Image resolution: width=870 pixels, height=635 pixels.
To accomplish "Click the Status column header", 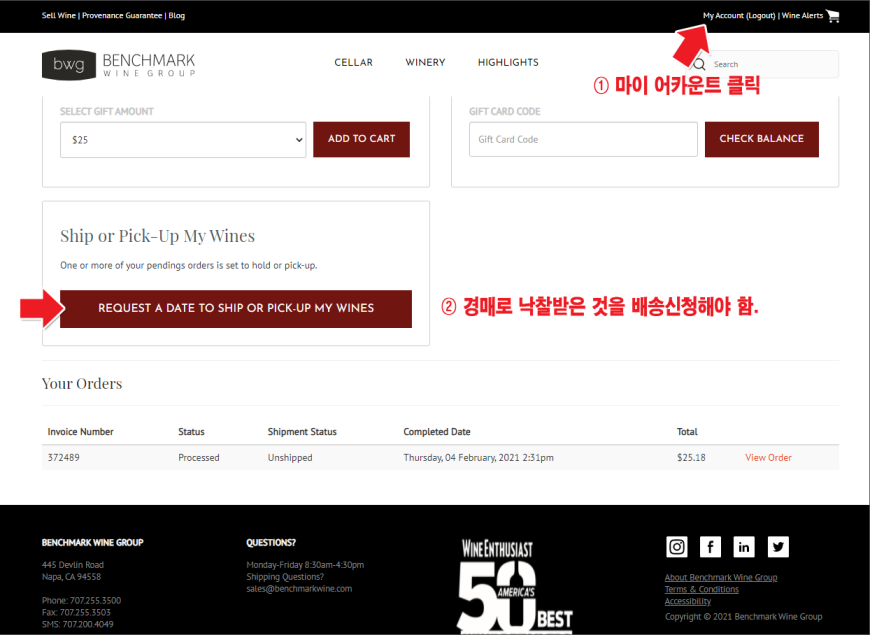I will [191, 432].
